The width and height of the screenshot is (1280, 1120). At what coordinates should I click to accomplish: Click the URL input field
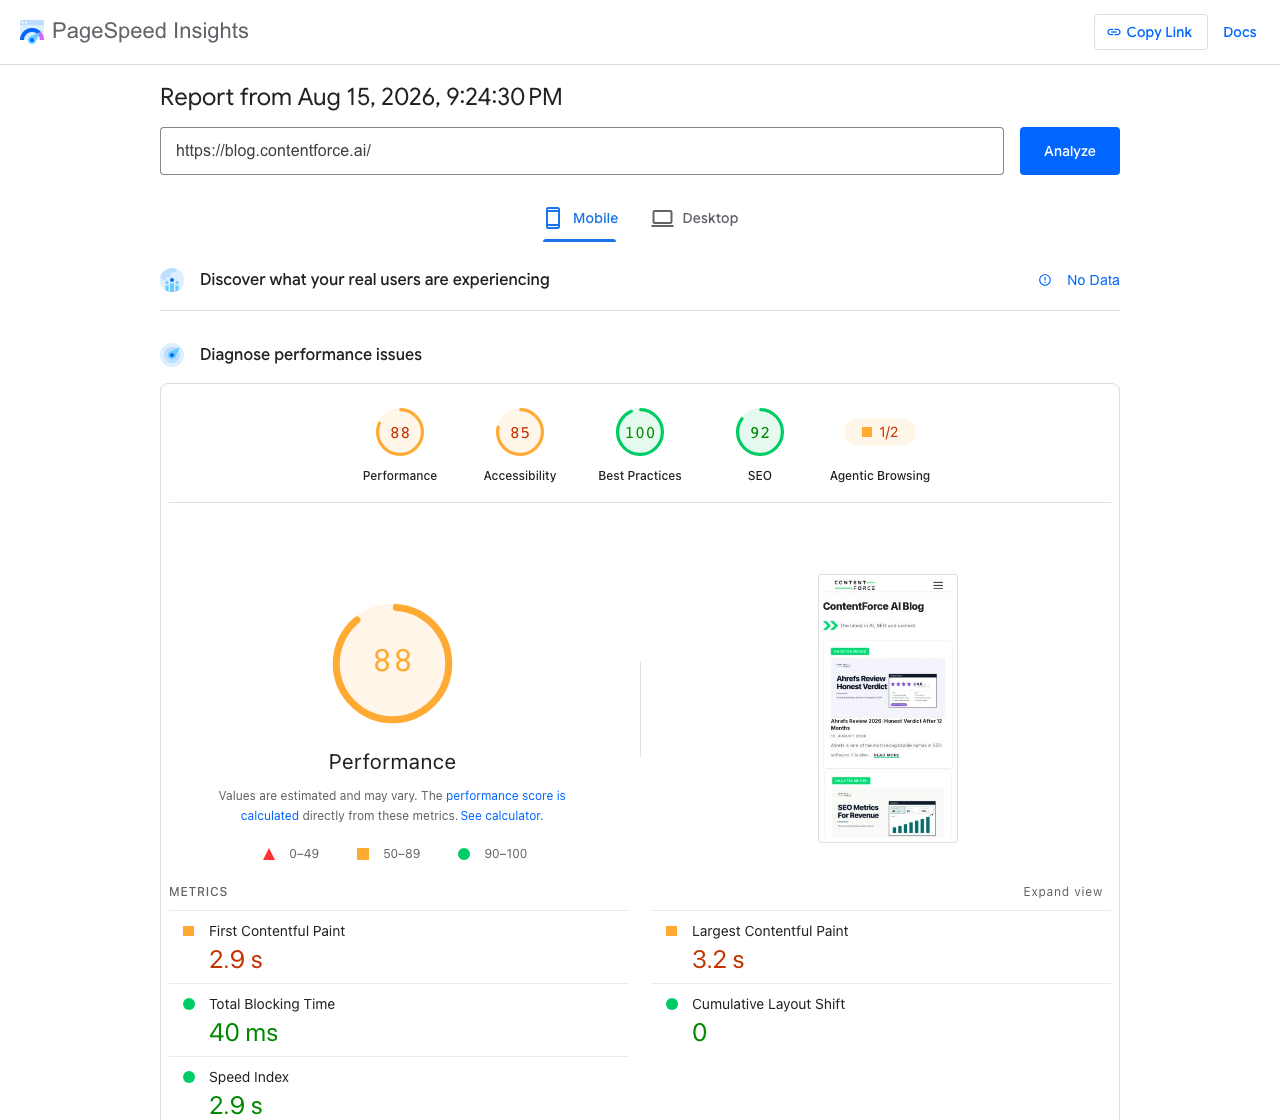[581, 151]
